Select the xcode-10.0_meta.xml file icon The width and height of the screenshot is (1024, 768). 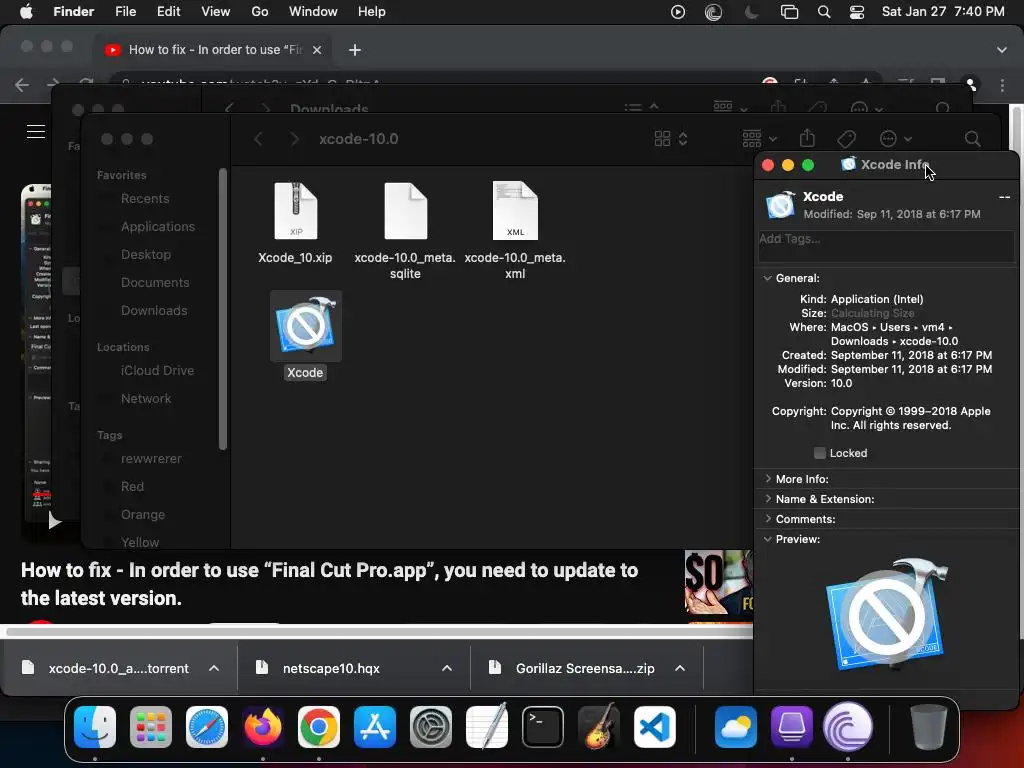tap(515, 211)
